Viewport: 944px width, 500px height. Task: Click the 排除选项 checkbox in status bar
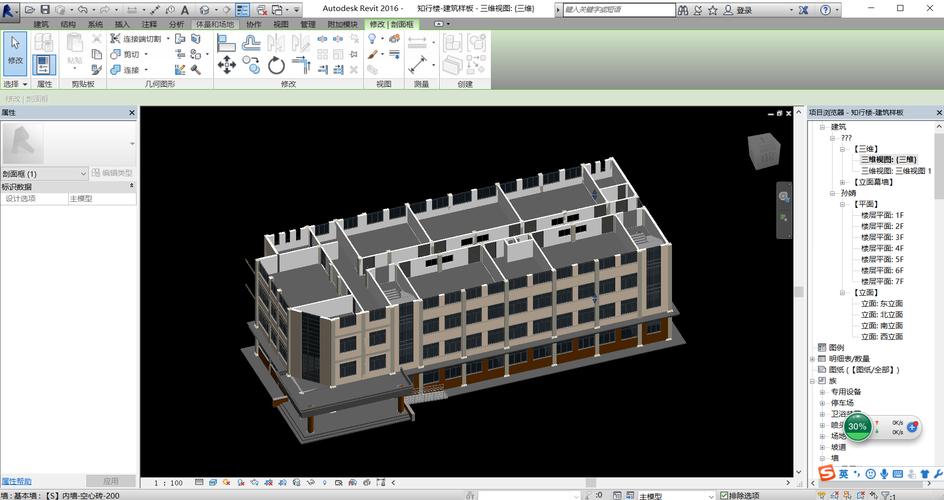[722, 495]
